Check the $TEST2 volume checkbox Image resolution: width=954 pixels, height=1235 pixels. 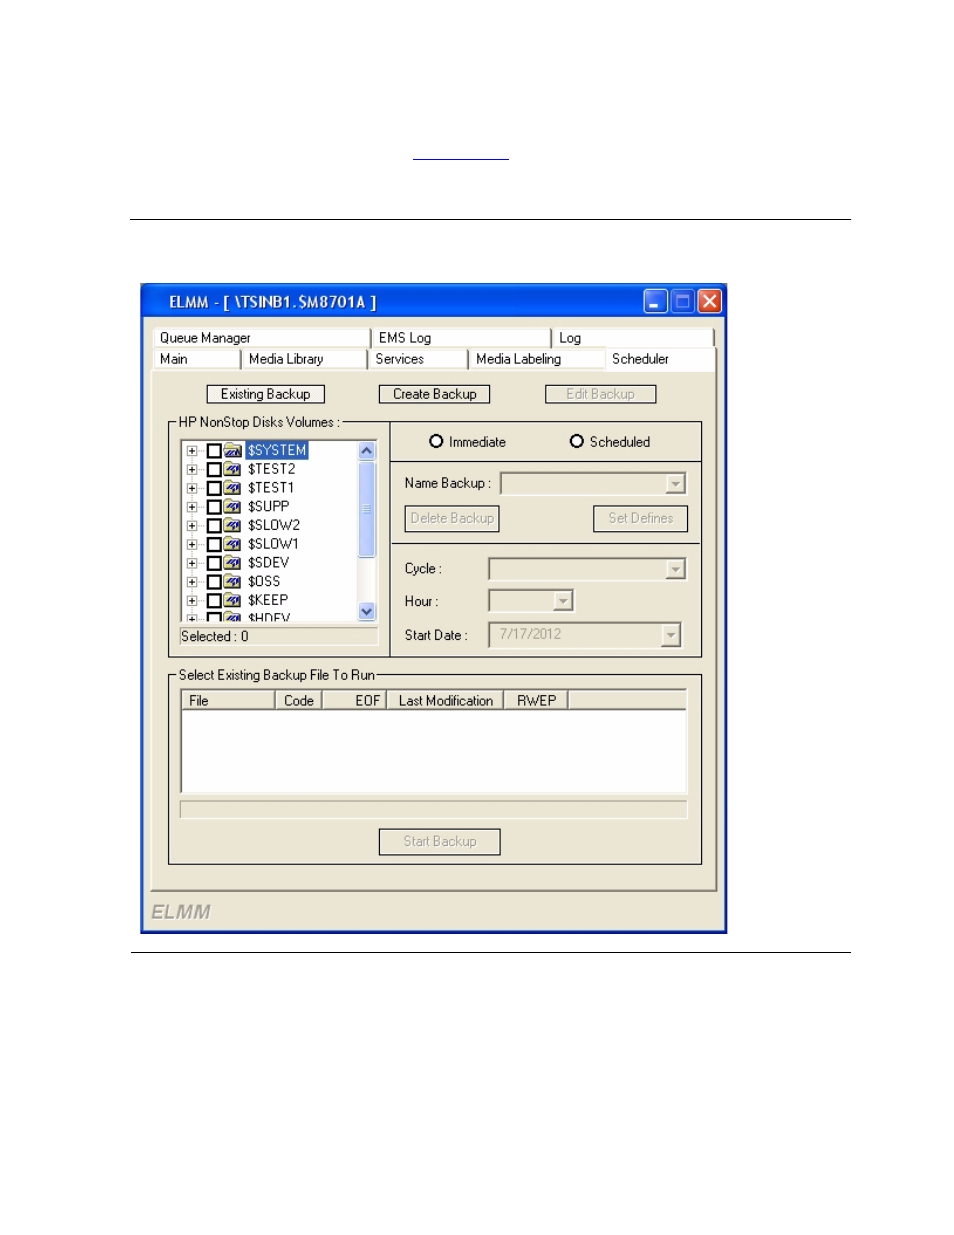(x=214, y=469)
